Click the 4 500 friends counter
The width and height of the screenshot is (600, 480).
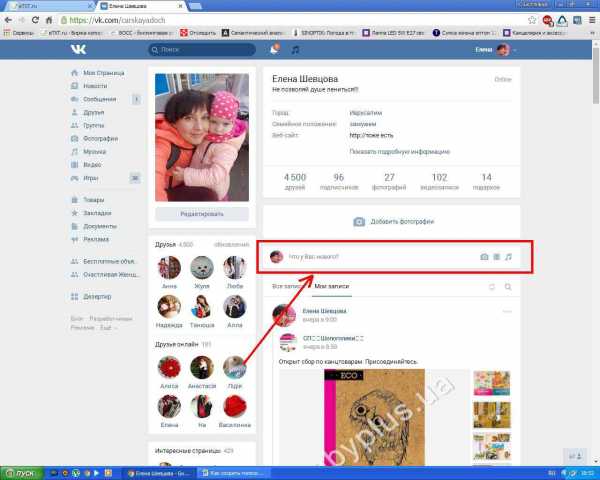pos(295,181)
